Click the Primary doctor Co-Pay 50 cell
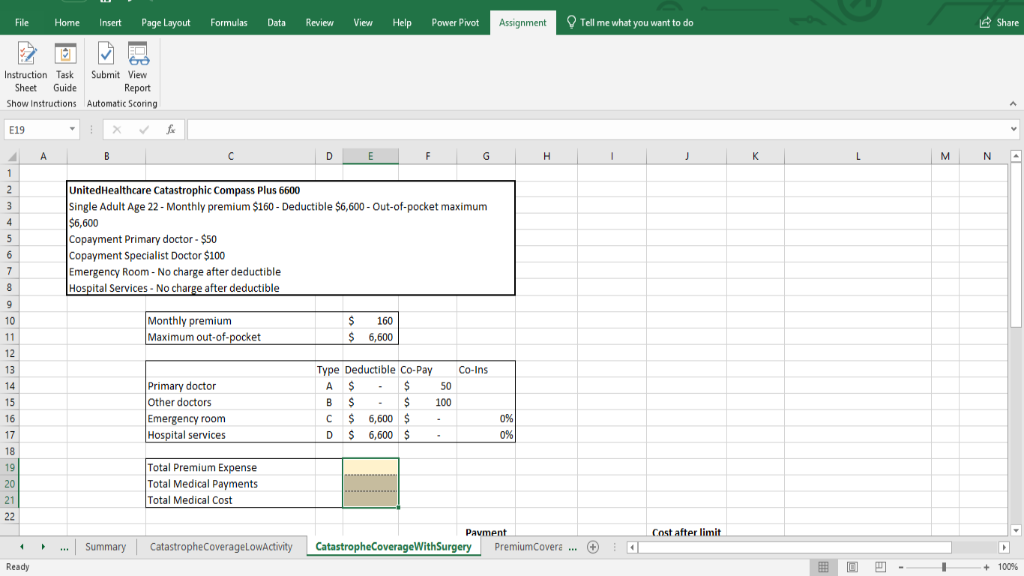 click(x=428, y=386)
